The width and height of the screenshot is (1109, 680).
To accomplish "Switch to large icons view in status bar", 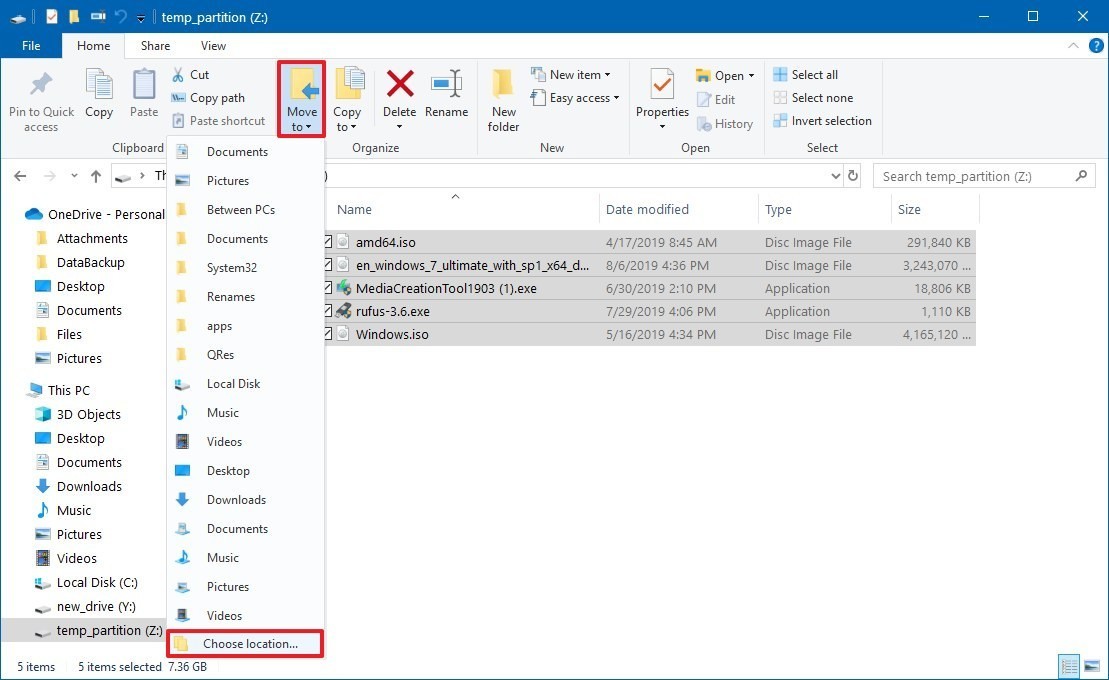I will pos(1092,666).
